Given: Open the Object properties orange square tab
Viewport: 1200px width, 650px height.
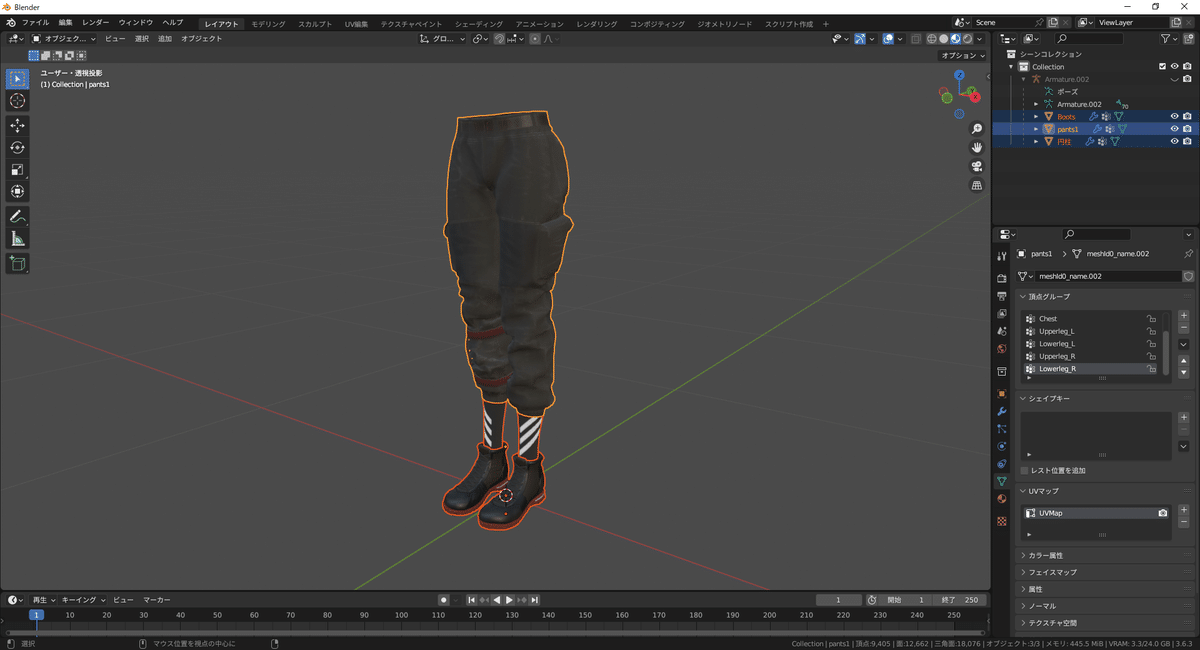Looking at the screenshot, I should [x=1002, y=393].
